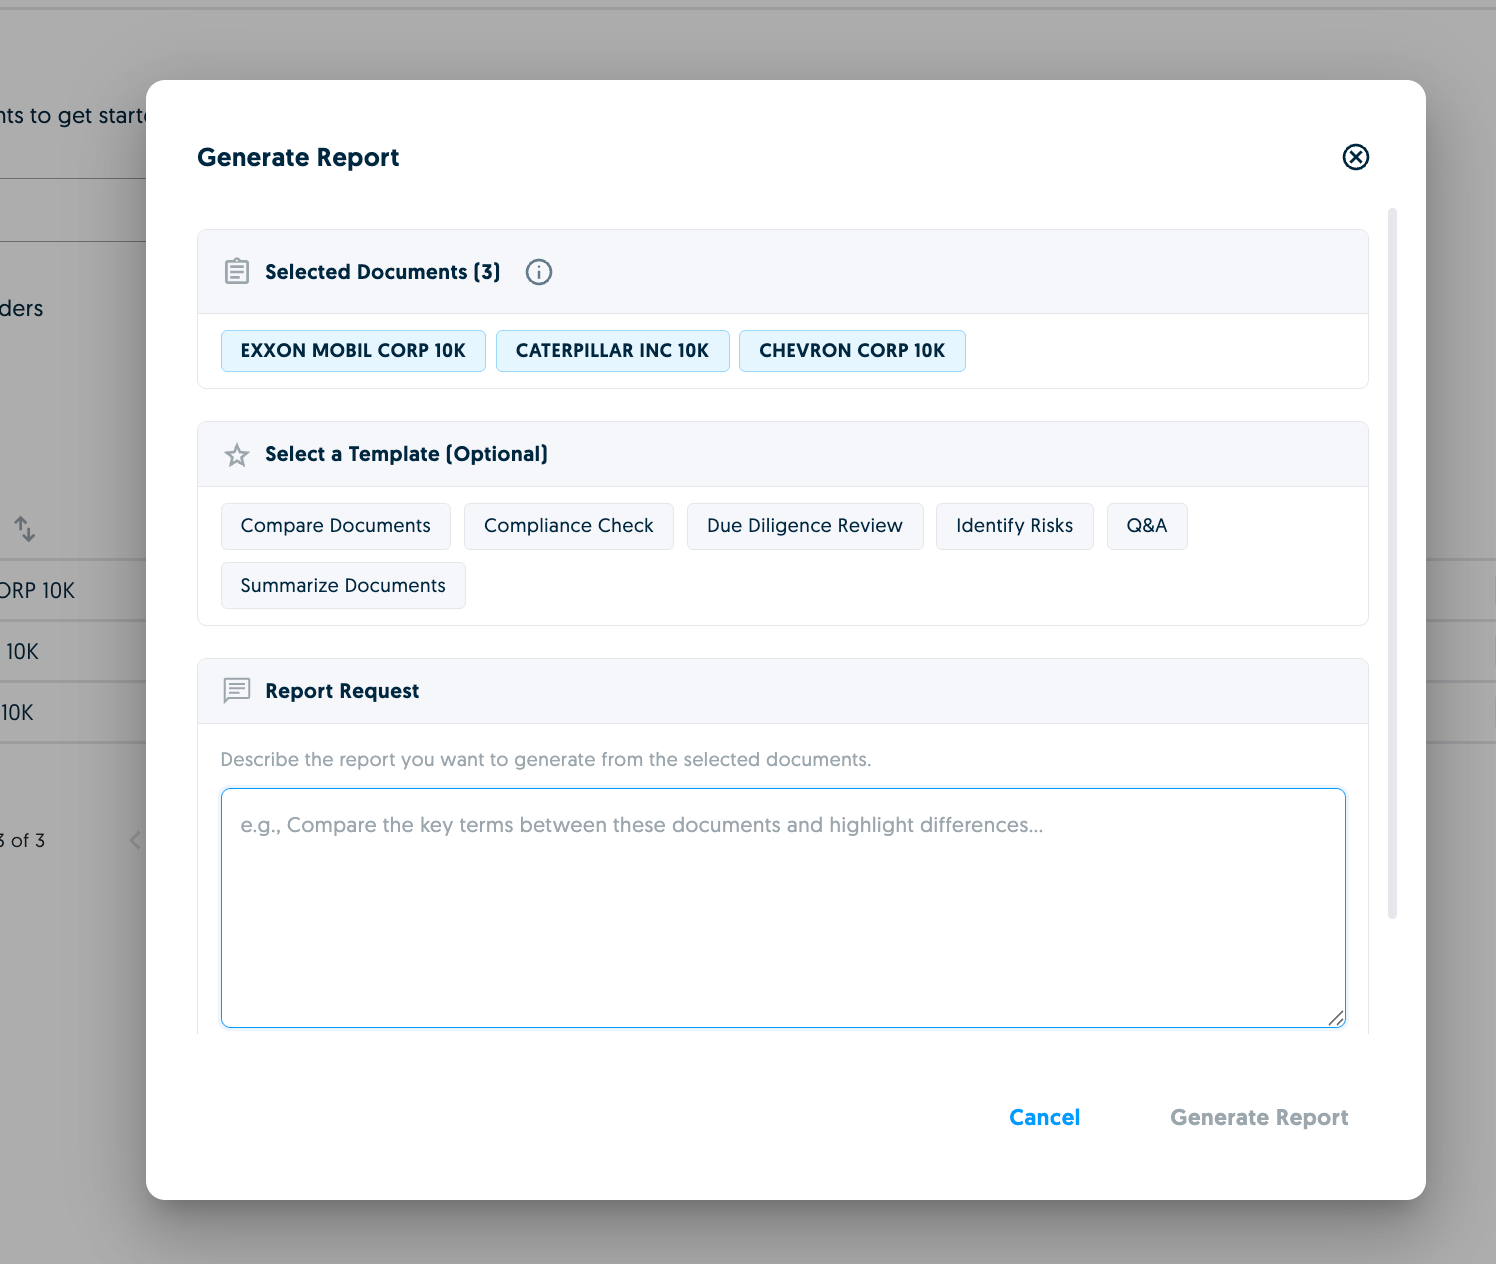Click the Report Request heading
Image resolution: width=1496 pixels, height=1264 pixels.
pyautogui.click(x=342, y=691)
